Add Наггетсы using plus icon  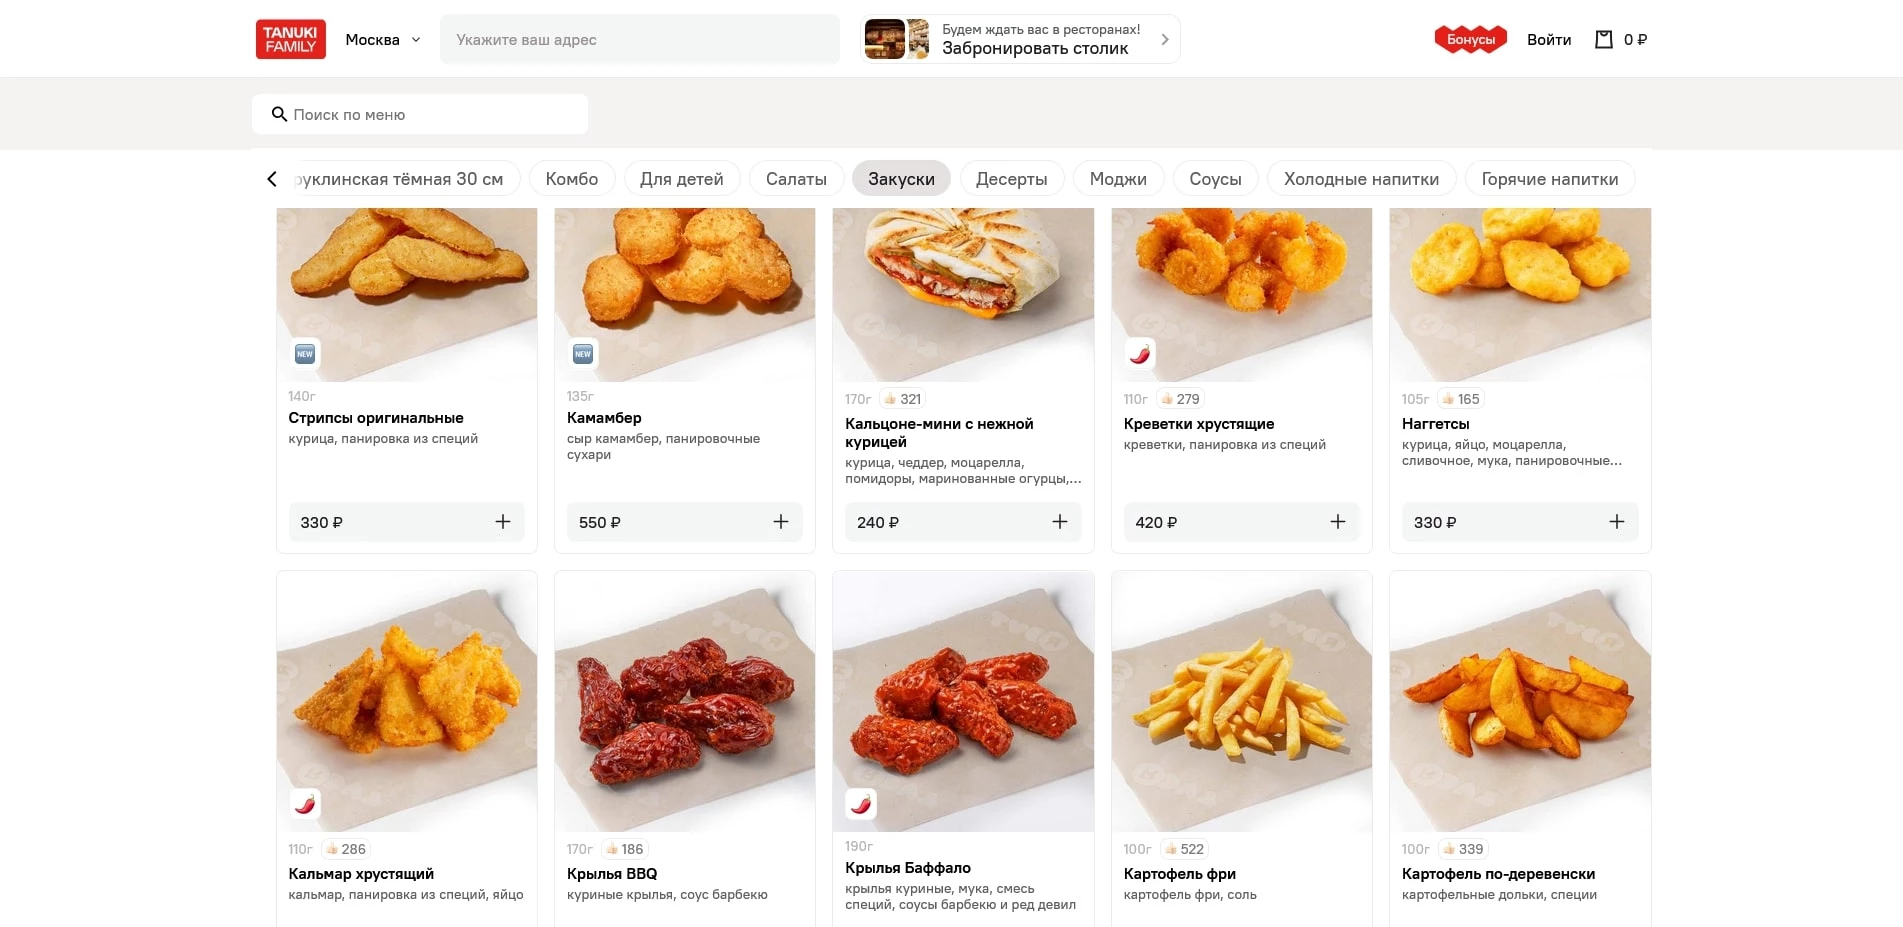point(1616,522)
